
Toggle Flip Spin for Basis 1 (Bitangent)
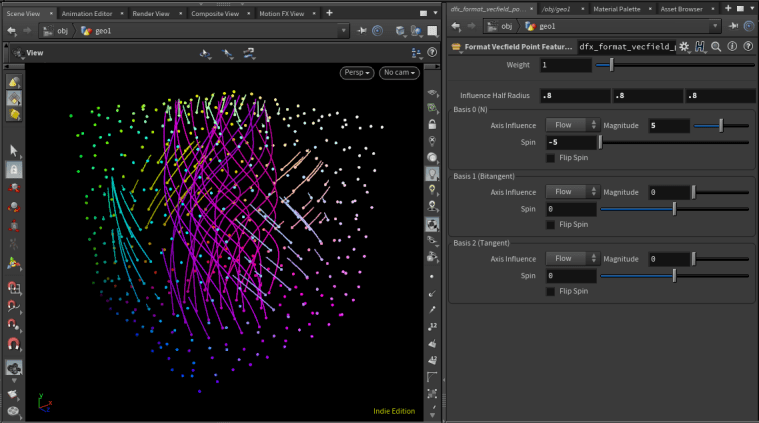[x=551, y=225]
